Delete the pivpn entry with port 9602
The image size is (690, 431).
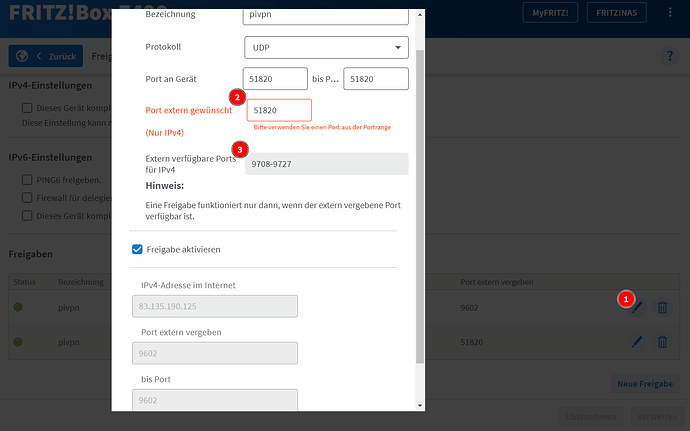[662, 308]
